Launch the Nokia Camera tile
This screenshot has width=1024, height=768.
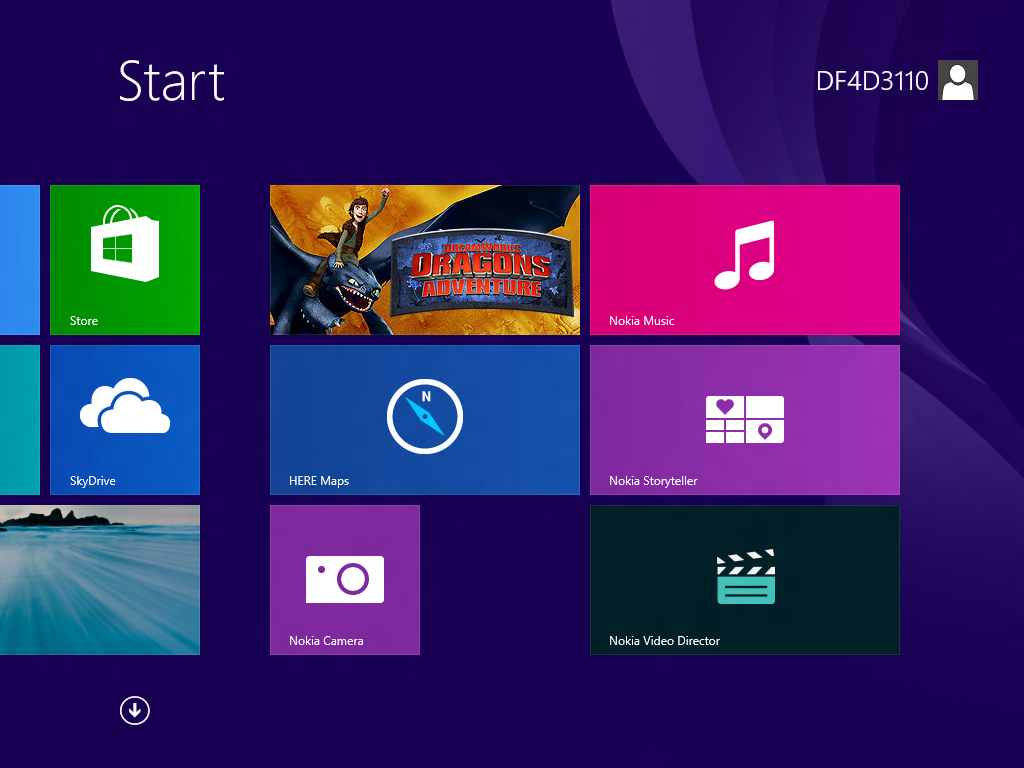point(345,580)
